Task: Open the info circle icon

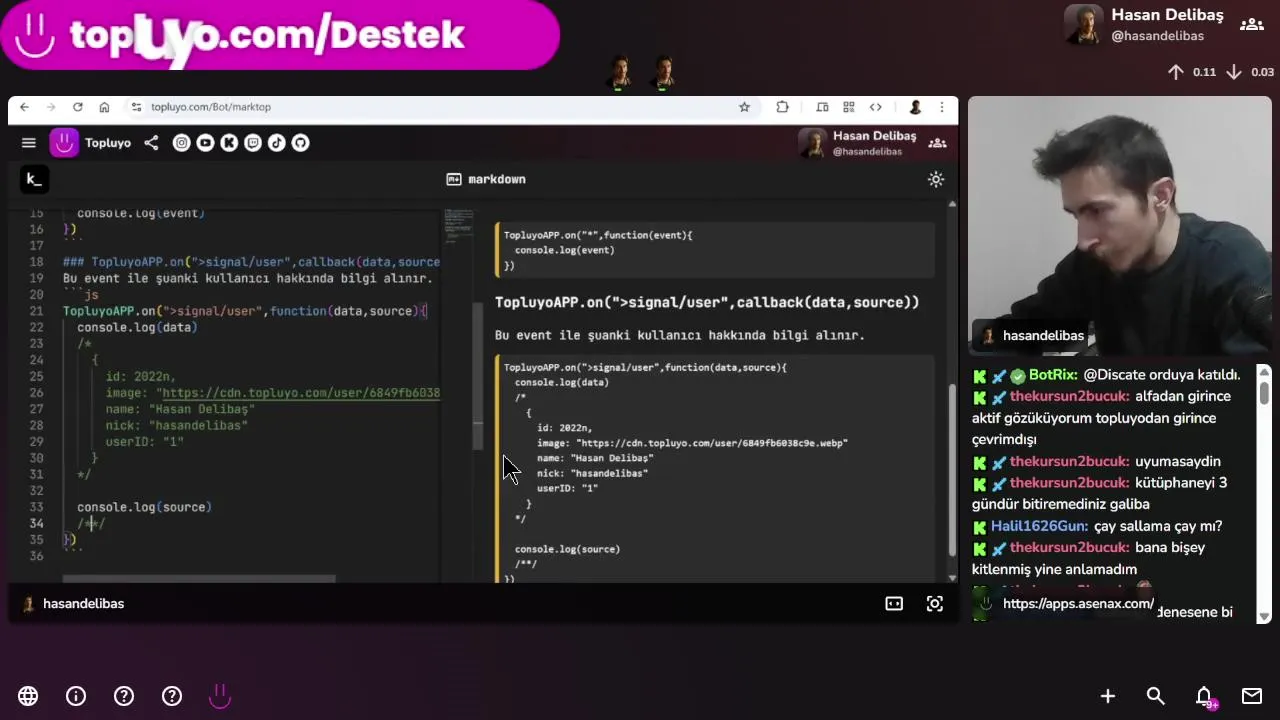Action: [76, 696]
